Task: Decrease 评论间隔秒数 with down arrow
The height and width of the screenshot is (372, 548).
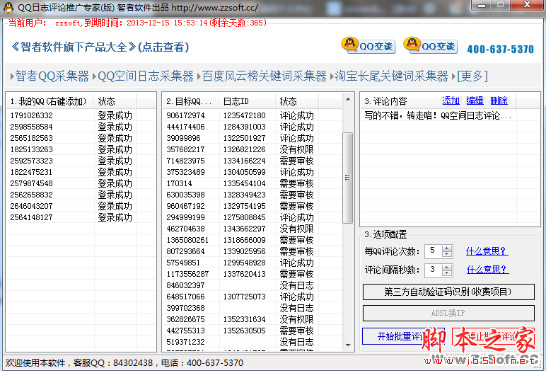Action: 447,273
